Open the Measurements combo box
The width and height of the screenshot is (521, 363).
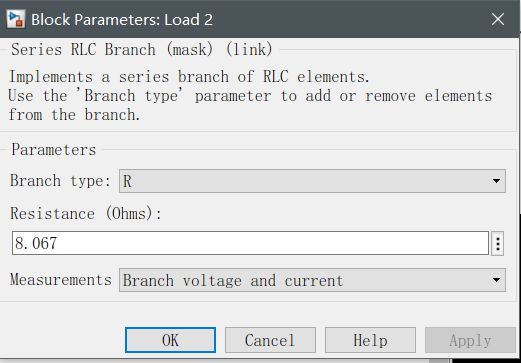[x=312, y=280]
